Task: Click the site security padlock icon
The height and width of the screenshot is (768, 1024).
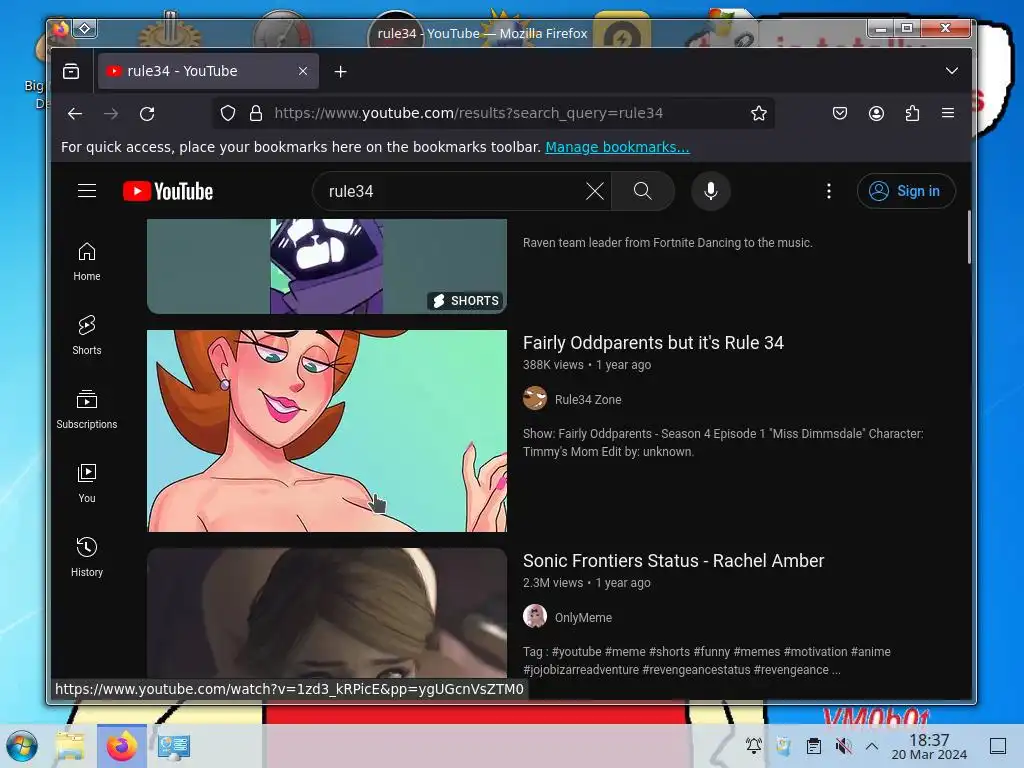Action: (x=256, y=114)
